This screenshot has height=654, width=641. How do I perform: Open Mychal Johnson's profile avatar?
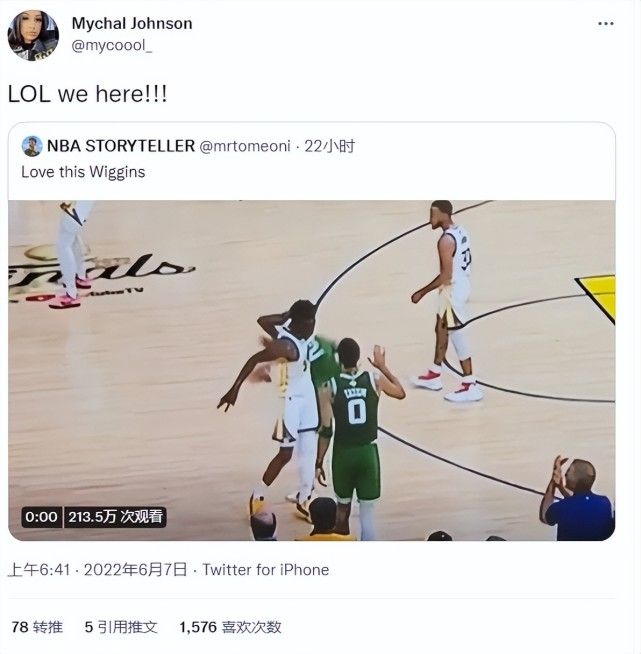tap(33, 35)
